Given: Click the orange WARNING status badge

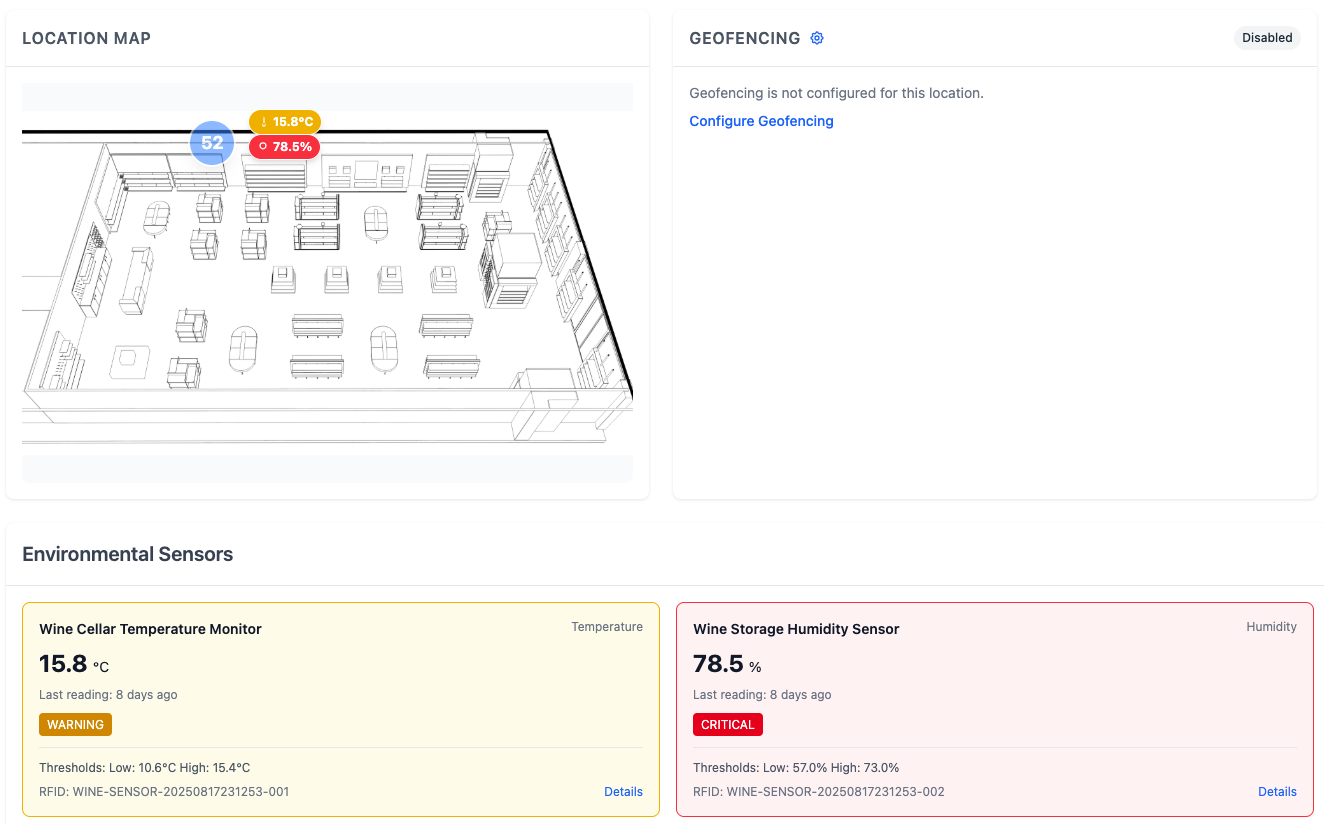Looking at the screenshot, I should pyautogui.click(x=75, y=725).
